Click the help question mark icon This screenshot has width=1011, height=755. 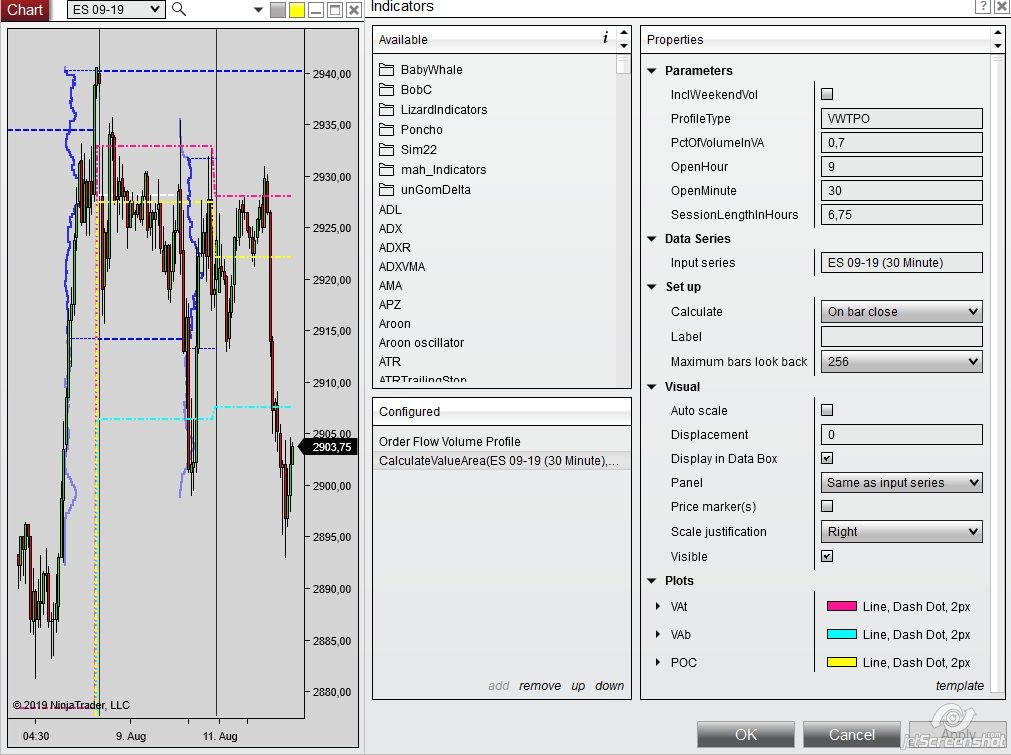pyautogui.click(x=981, y=7)
